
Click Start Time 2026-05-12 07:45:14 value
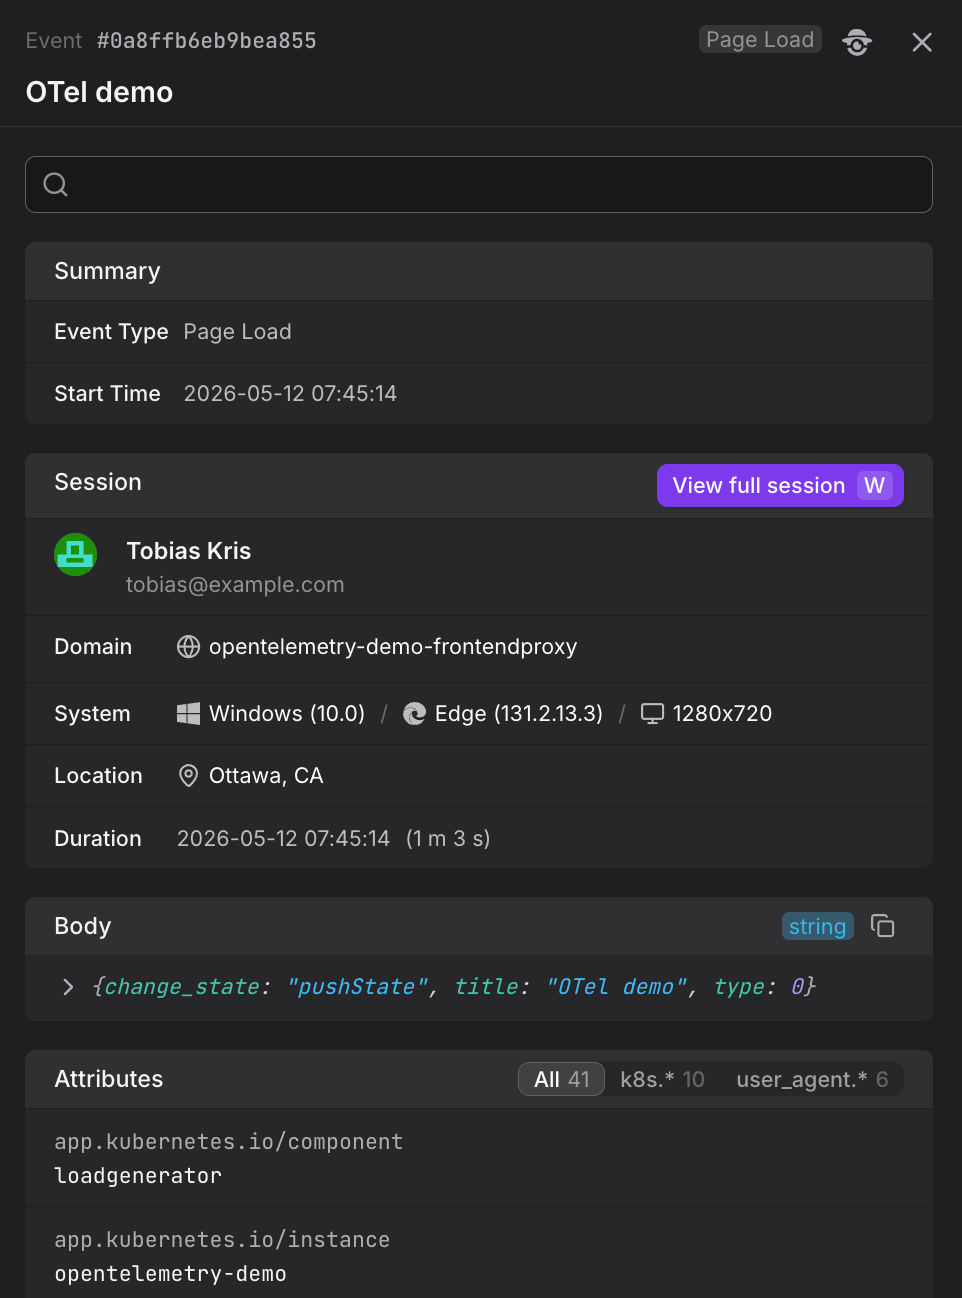coord(290,394)
